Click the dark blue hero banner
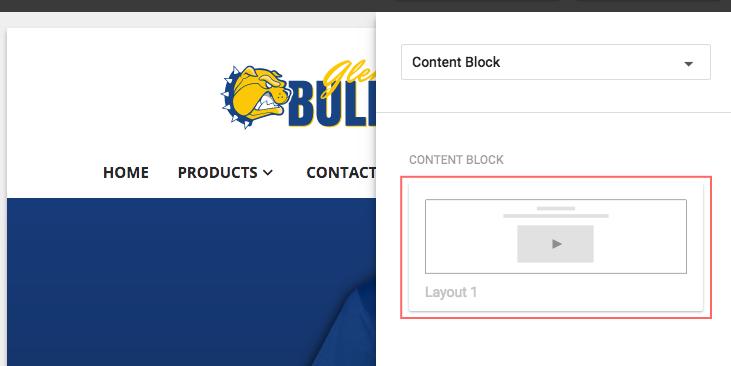The image size is (731, 366). coord(191,282)
